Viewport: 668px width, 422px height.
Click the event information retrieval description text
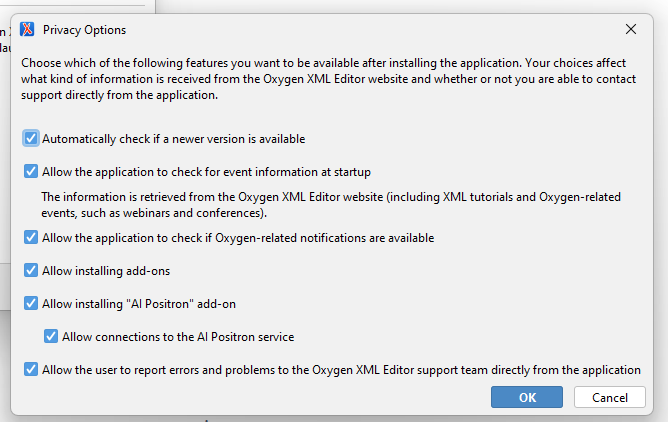click(330, 205)
